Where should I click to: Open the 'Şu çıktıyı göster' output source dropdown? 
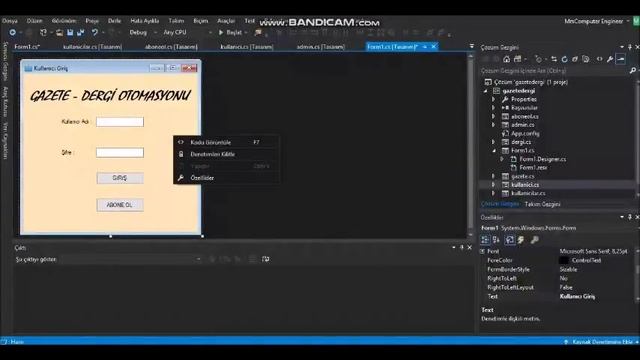pyautogui.click(x=131, y=259)
